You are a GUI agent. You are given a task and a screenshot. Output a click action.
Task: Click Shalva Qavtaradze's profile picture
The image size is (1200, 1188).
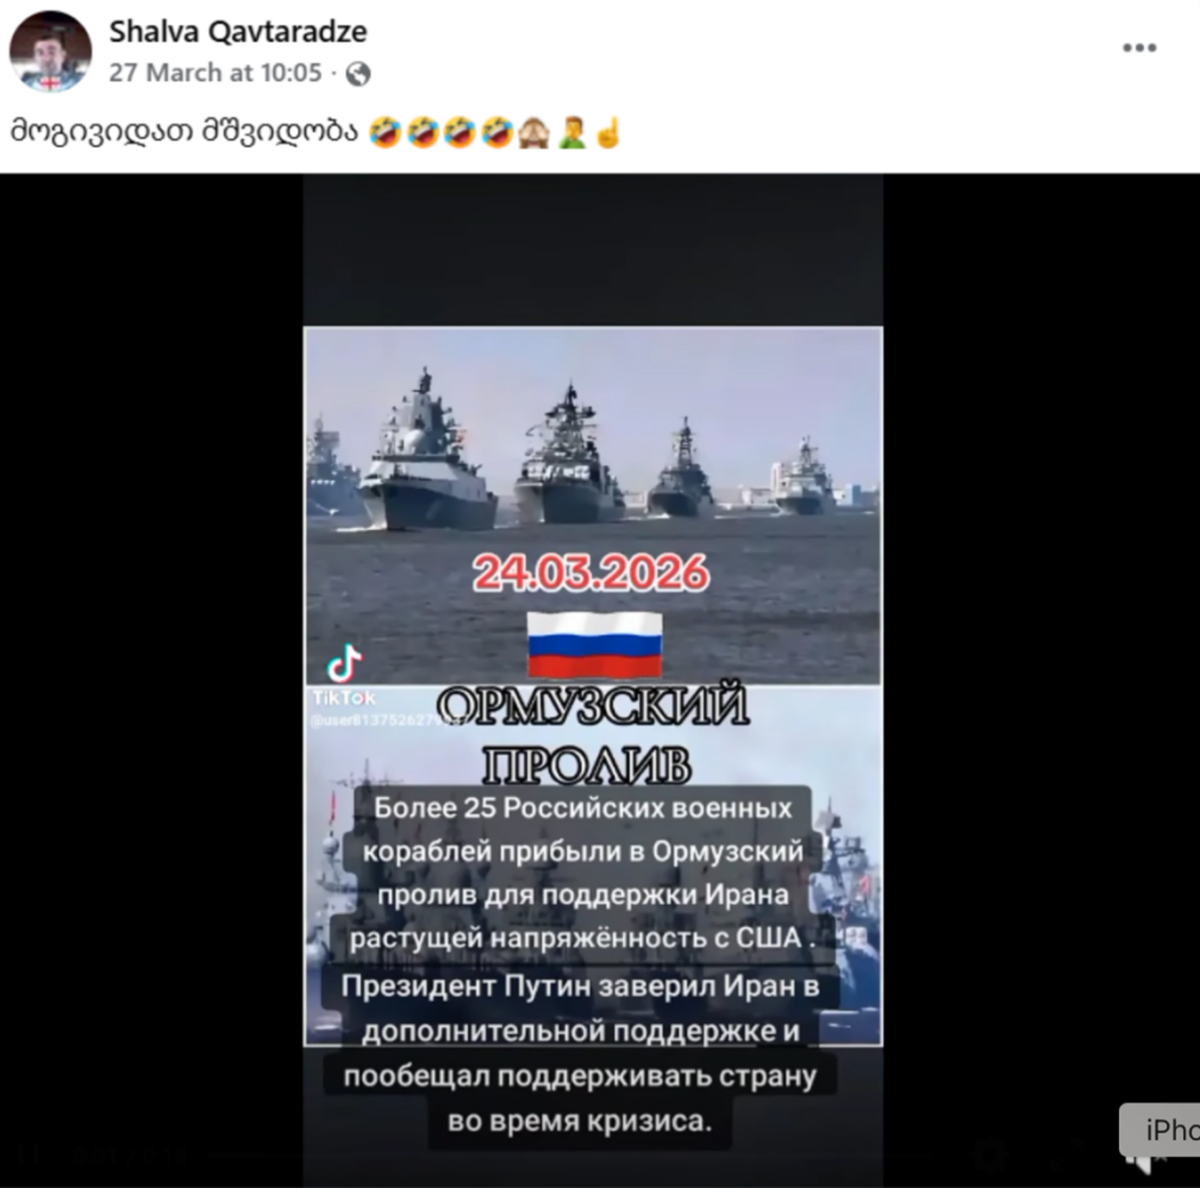(50, 52)
